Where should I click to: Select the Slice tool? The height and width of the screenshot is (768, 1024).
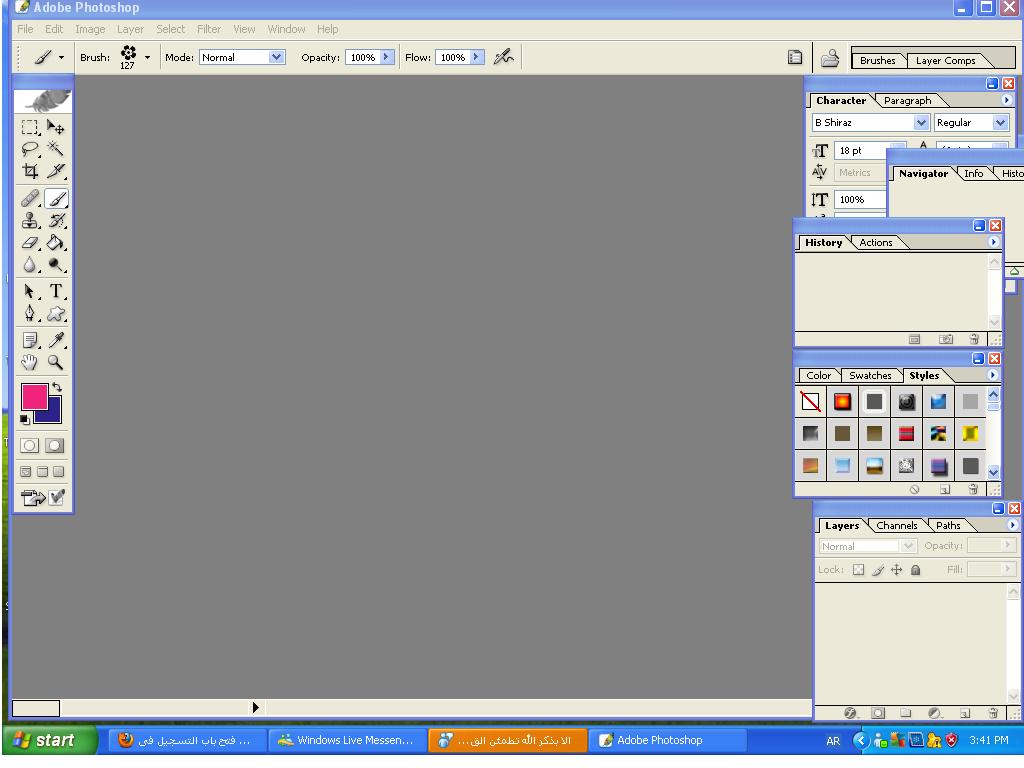[x=56, y=172]
